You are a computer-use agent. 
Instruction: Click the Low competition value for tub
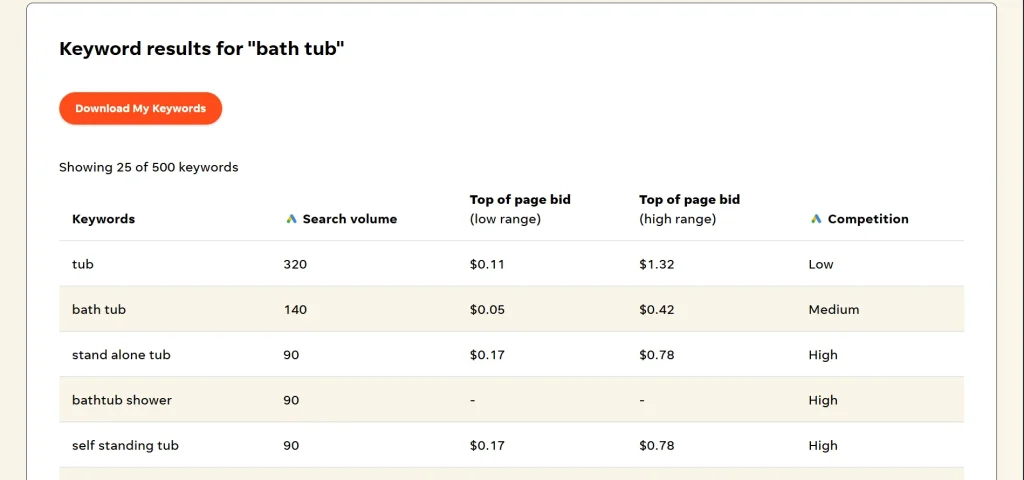coord(820,264)
